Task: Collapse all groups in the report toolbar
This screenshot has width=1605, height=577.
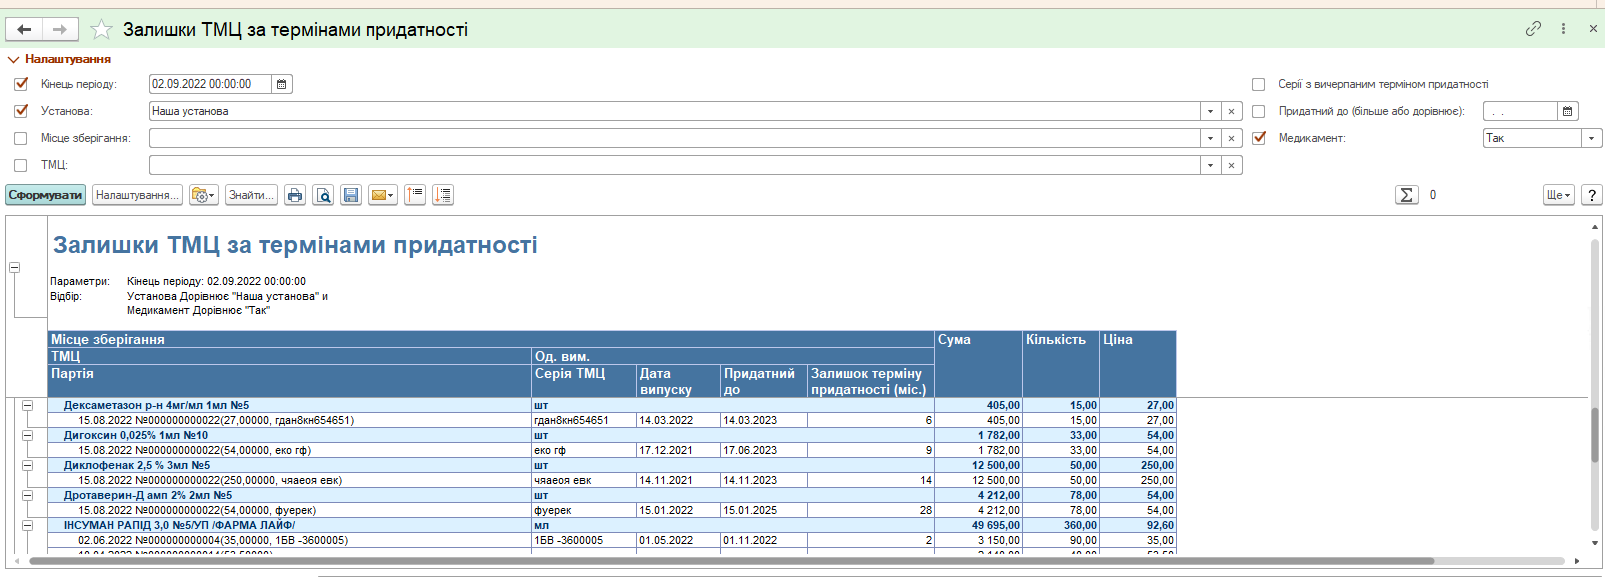Action: [x=415, y=195]
